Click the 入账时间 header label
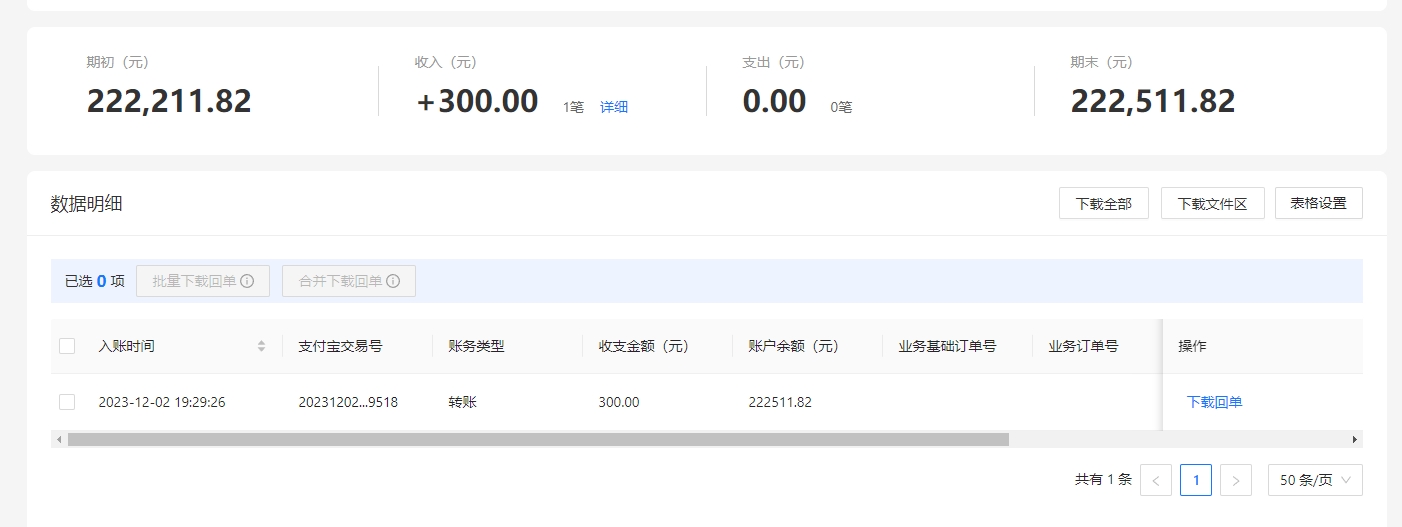The image size is (1402, 527). point(126,346)
